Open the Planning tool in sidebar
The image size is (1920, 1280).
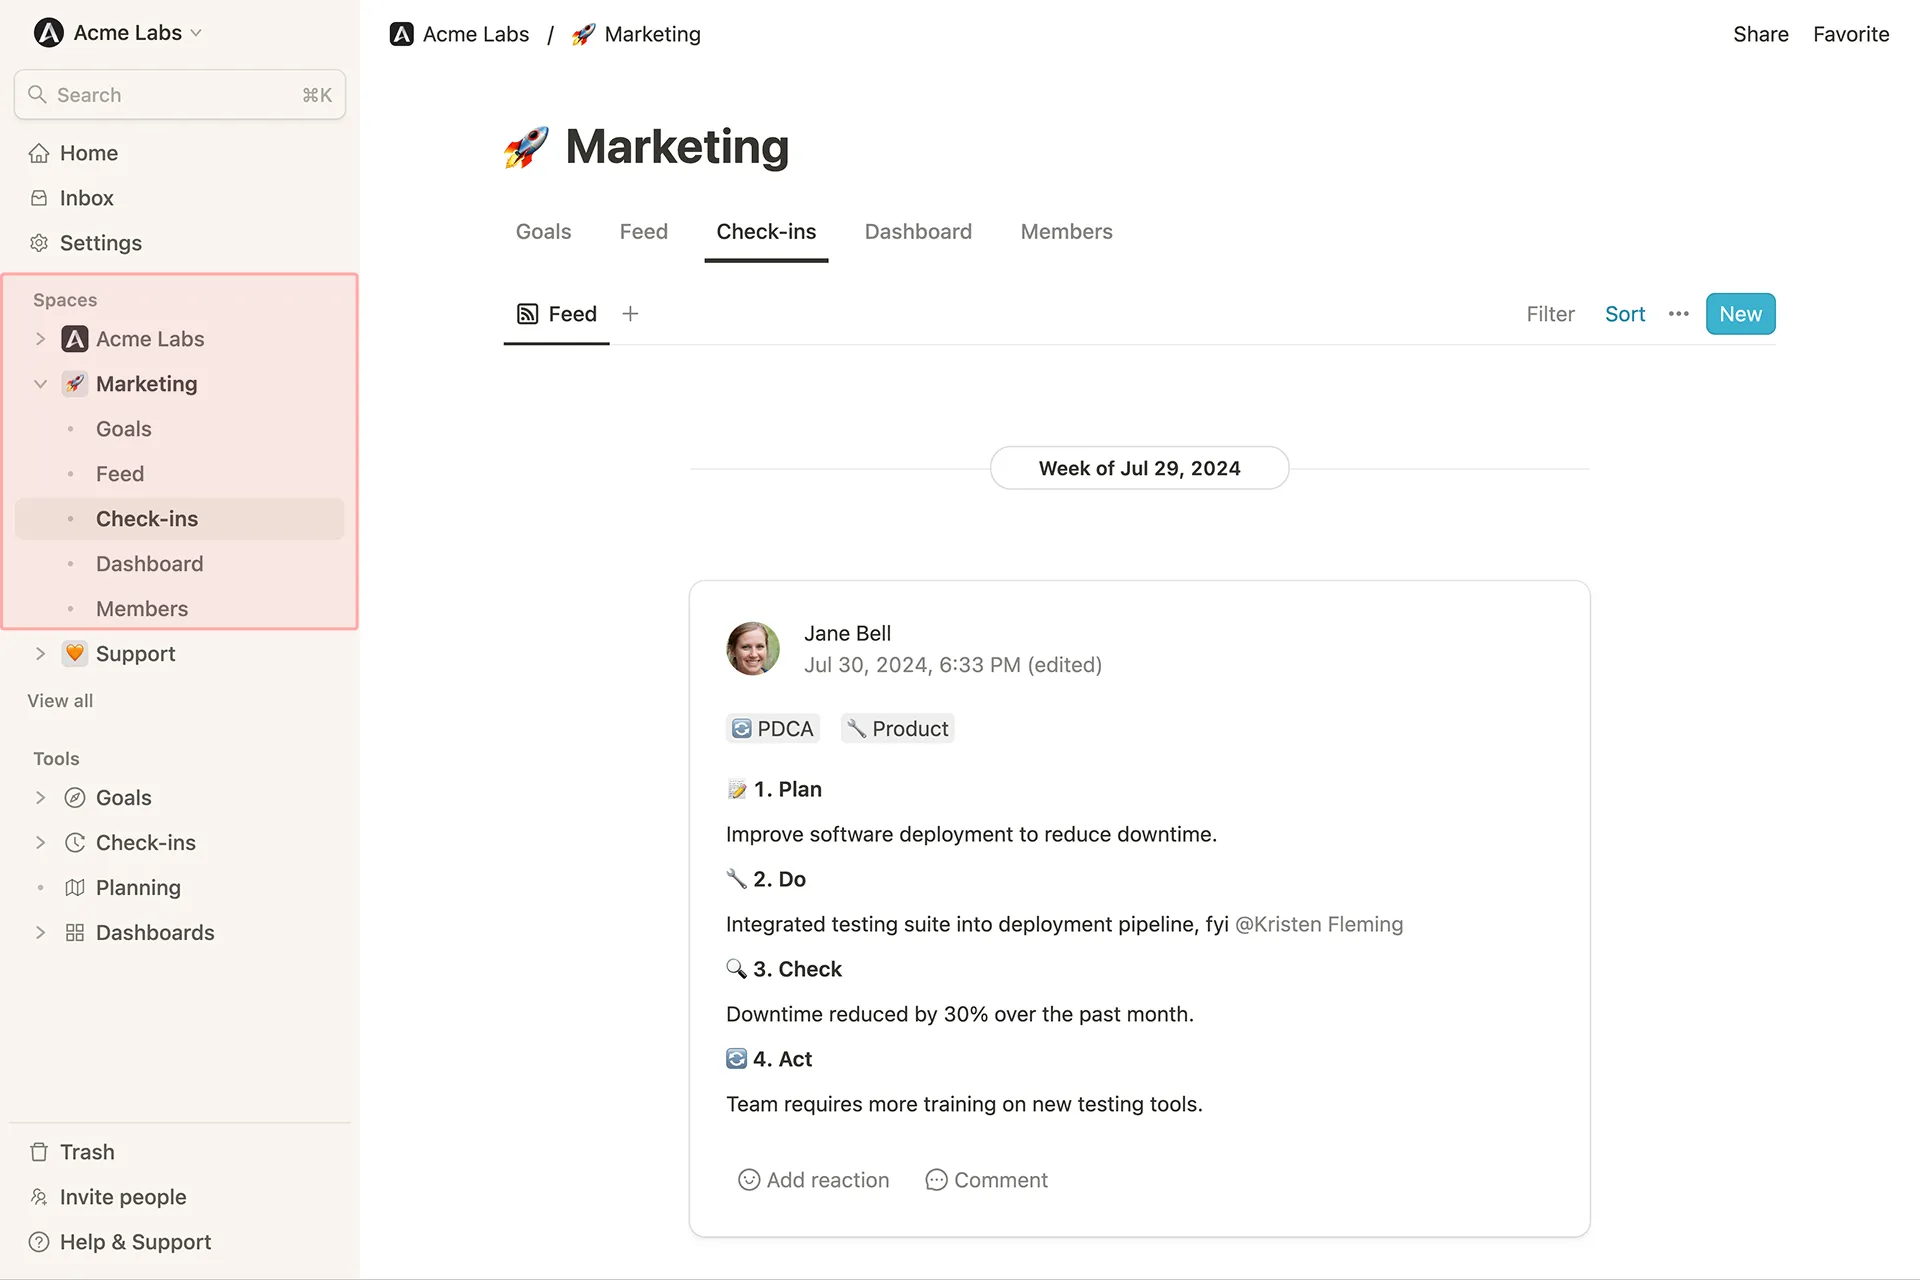pos(138,888)
